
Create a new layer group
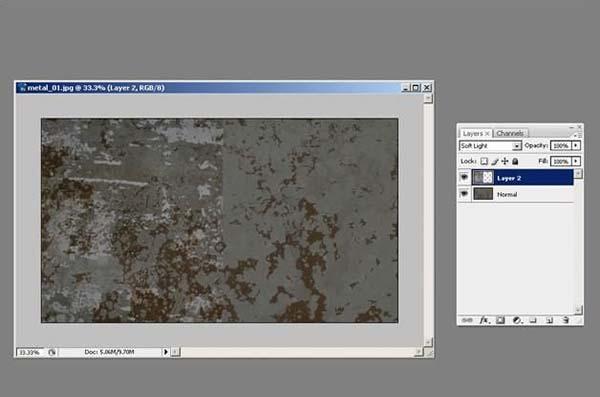(533, 320)
